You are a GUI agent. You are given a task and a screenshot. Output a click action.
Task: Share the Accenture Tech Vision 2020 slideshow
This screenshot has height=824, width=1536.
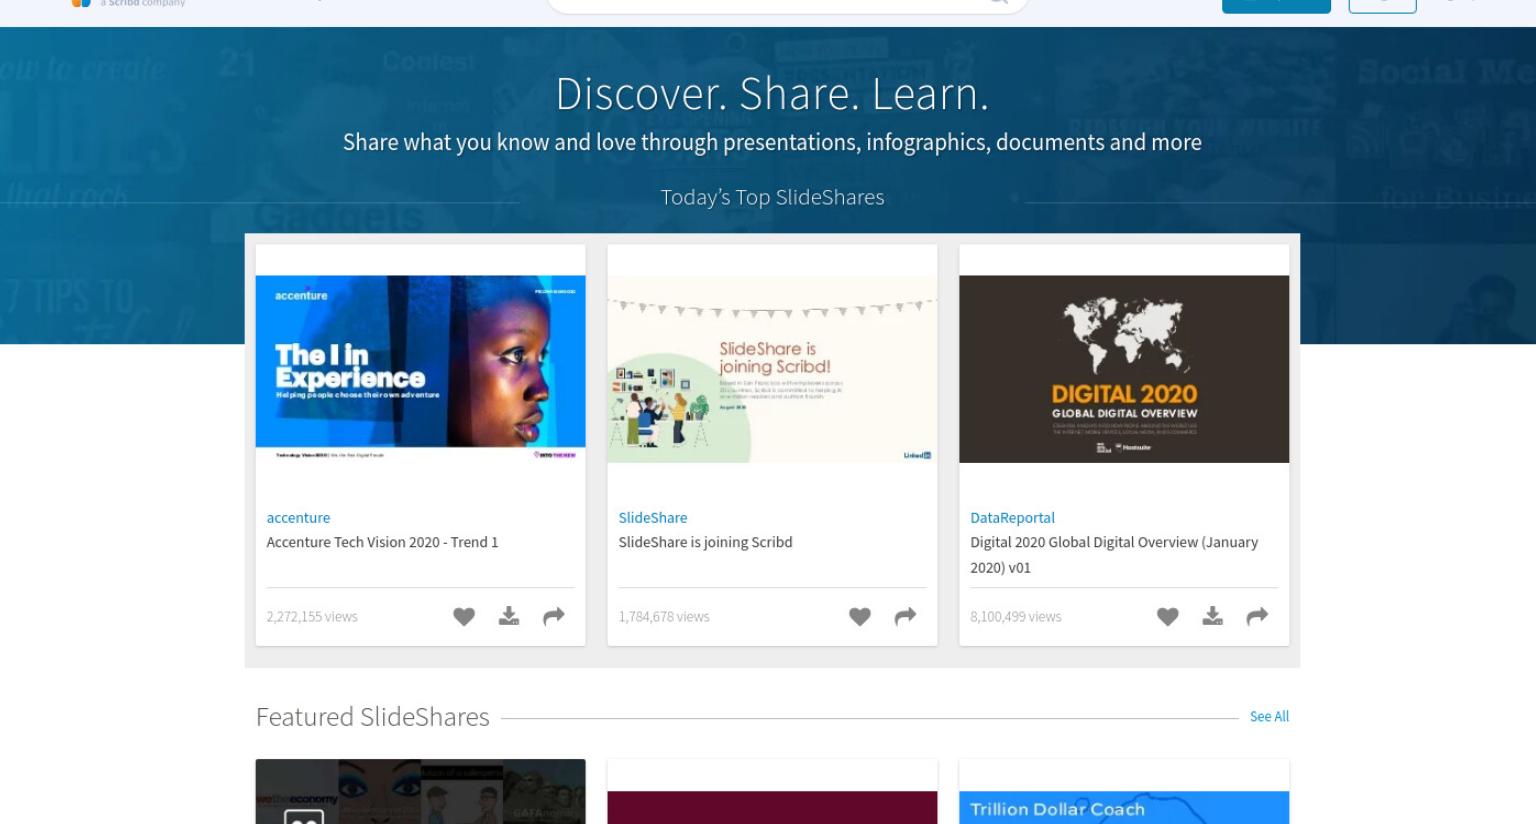554,617
